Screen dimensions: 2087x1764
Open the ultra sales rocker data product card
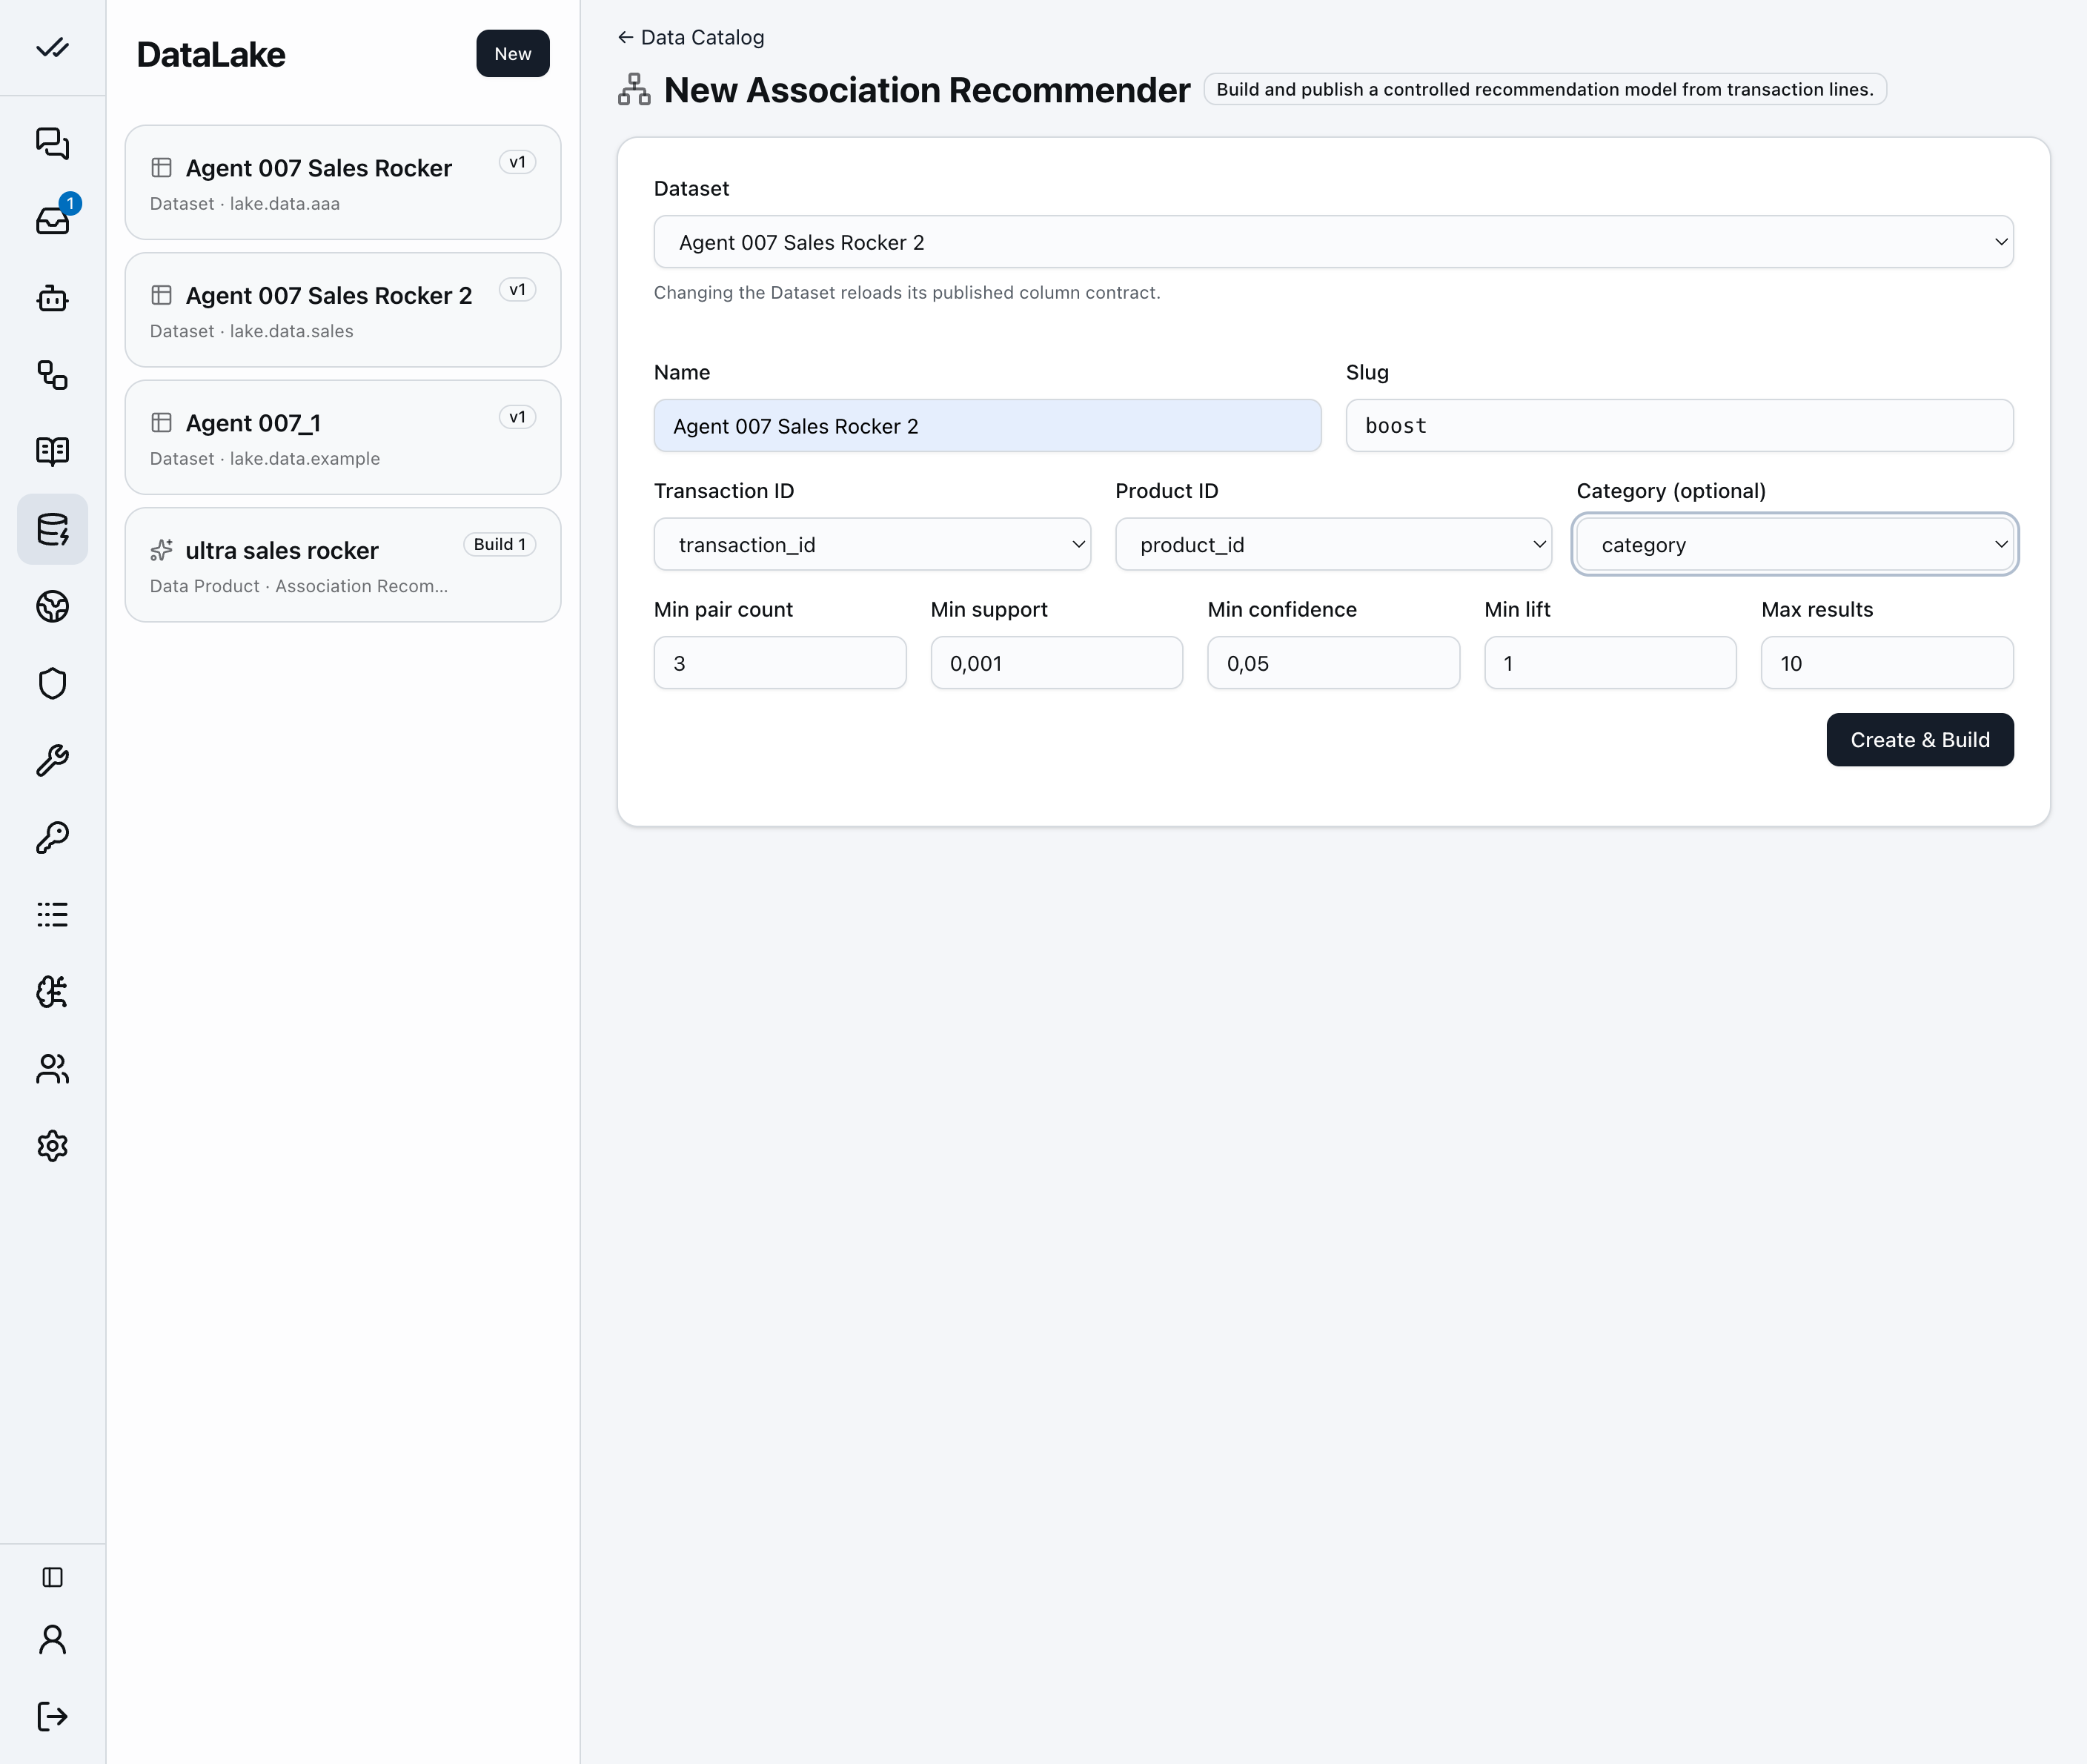coord(343,565)
